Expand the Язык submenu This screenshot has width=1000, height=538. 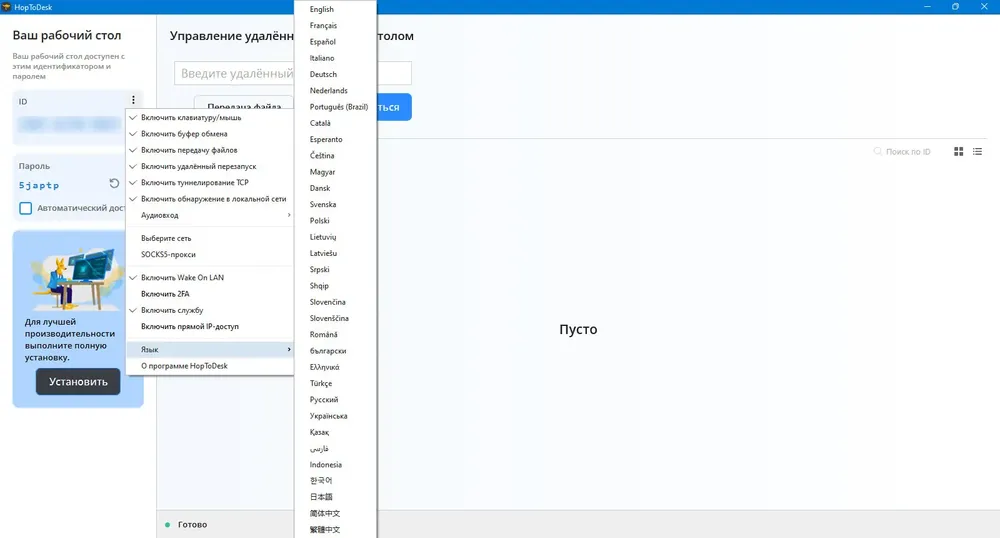(x=210, y=349)
